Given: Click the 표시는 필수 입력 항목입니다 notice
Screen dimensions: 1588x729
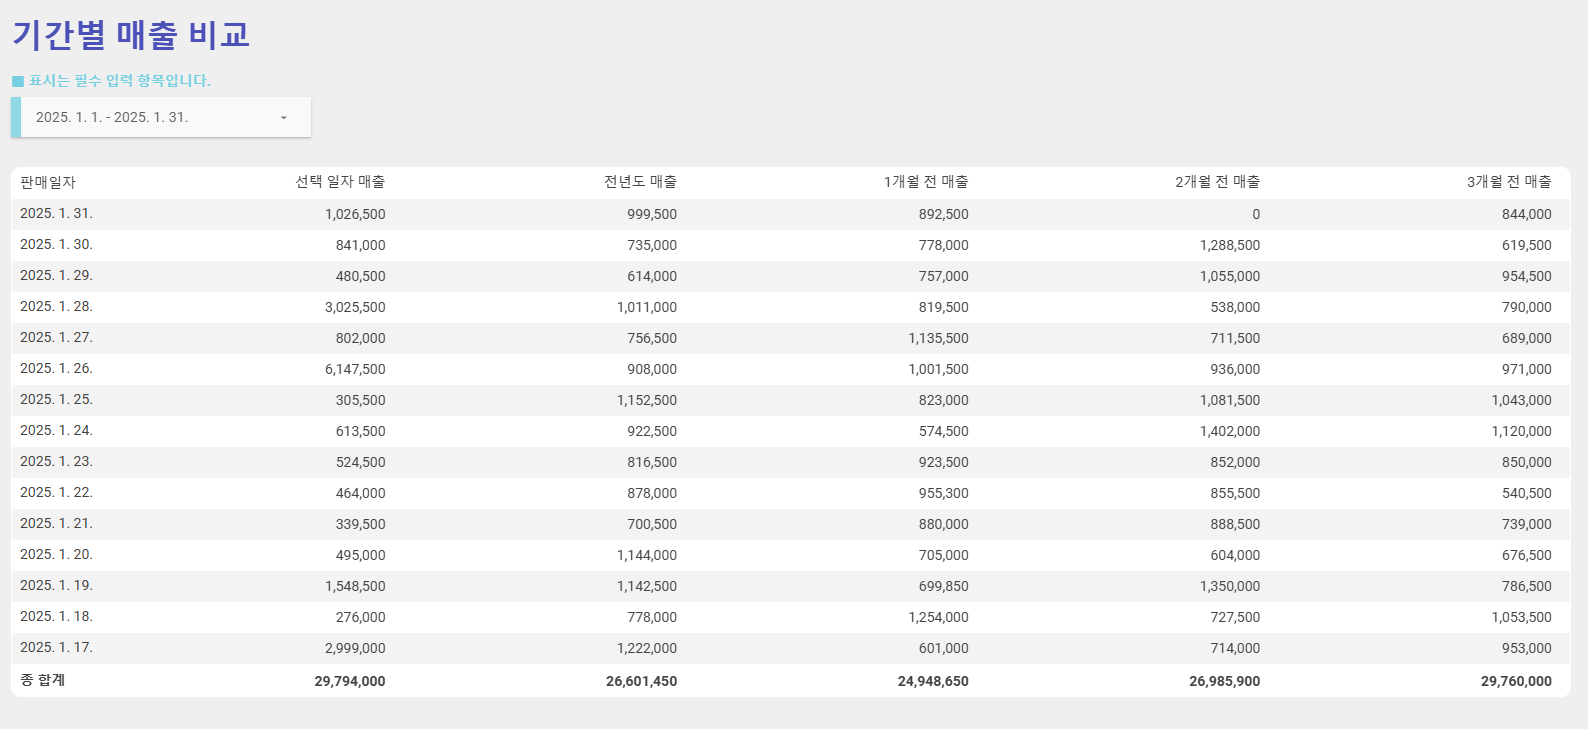Looking at the screenshot, I should (x=119, y=80).
